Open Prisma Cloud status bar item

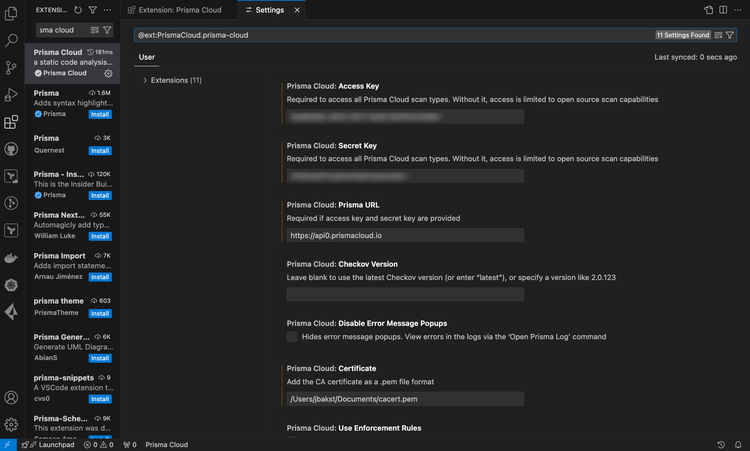(166, 445)
